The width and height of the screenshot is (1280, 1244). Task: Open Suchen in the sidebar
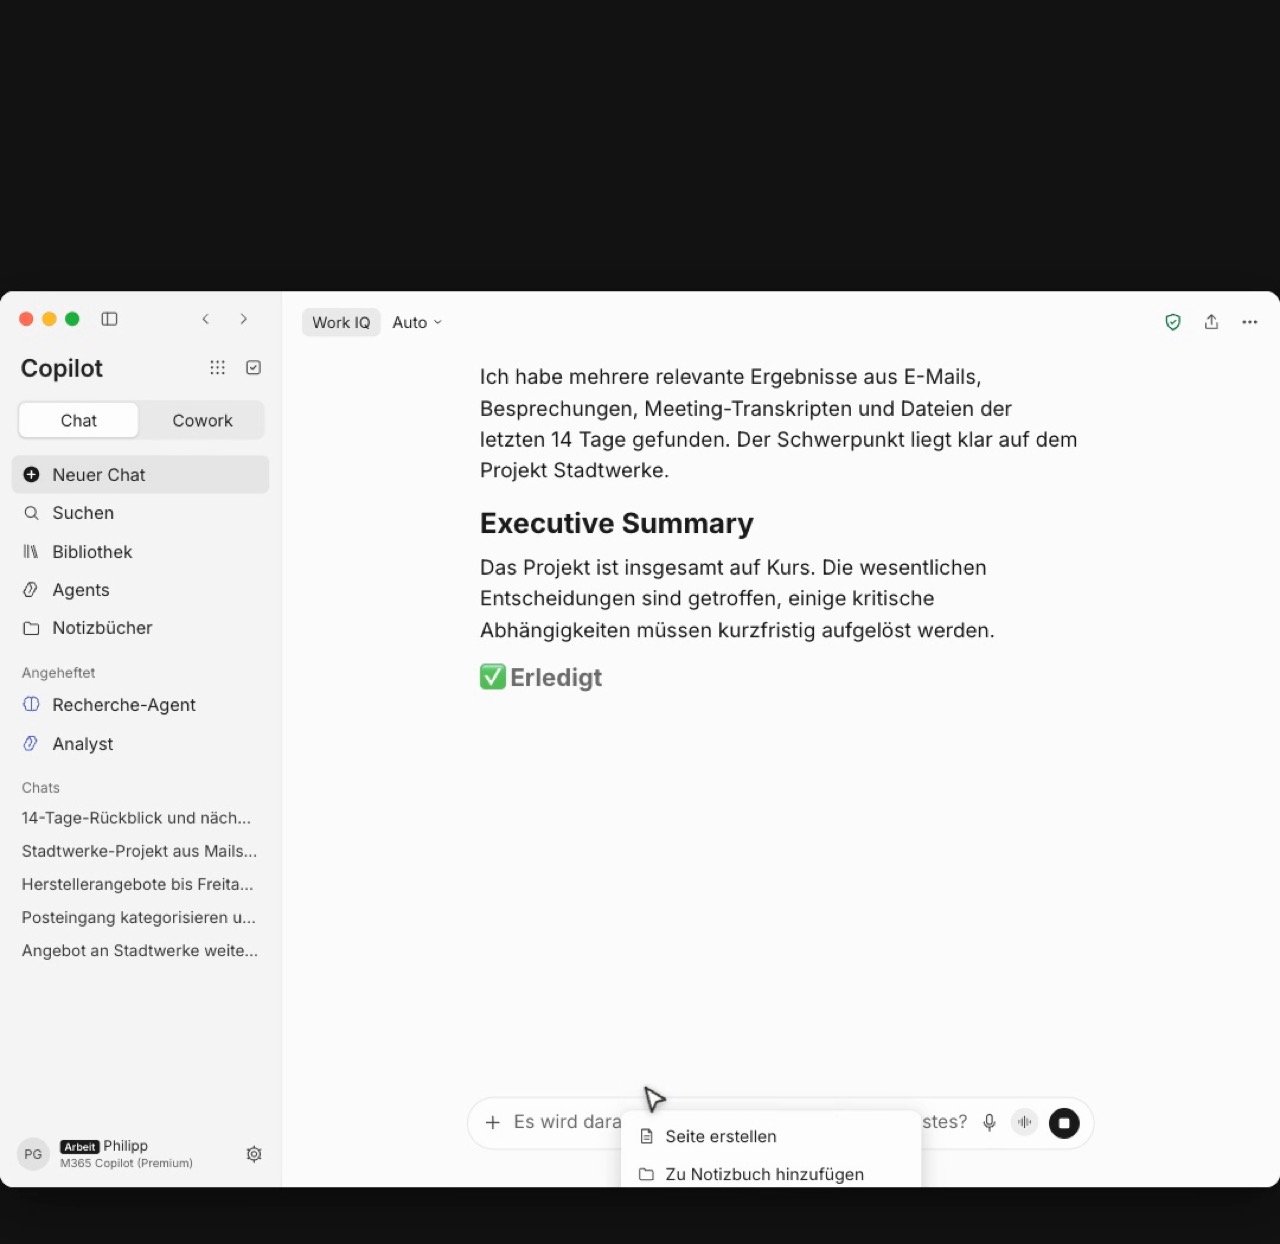(140, 513)
